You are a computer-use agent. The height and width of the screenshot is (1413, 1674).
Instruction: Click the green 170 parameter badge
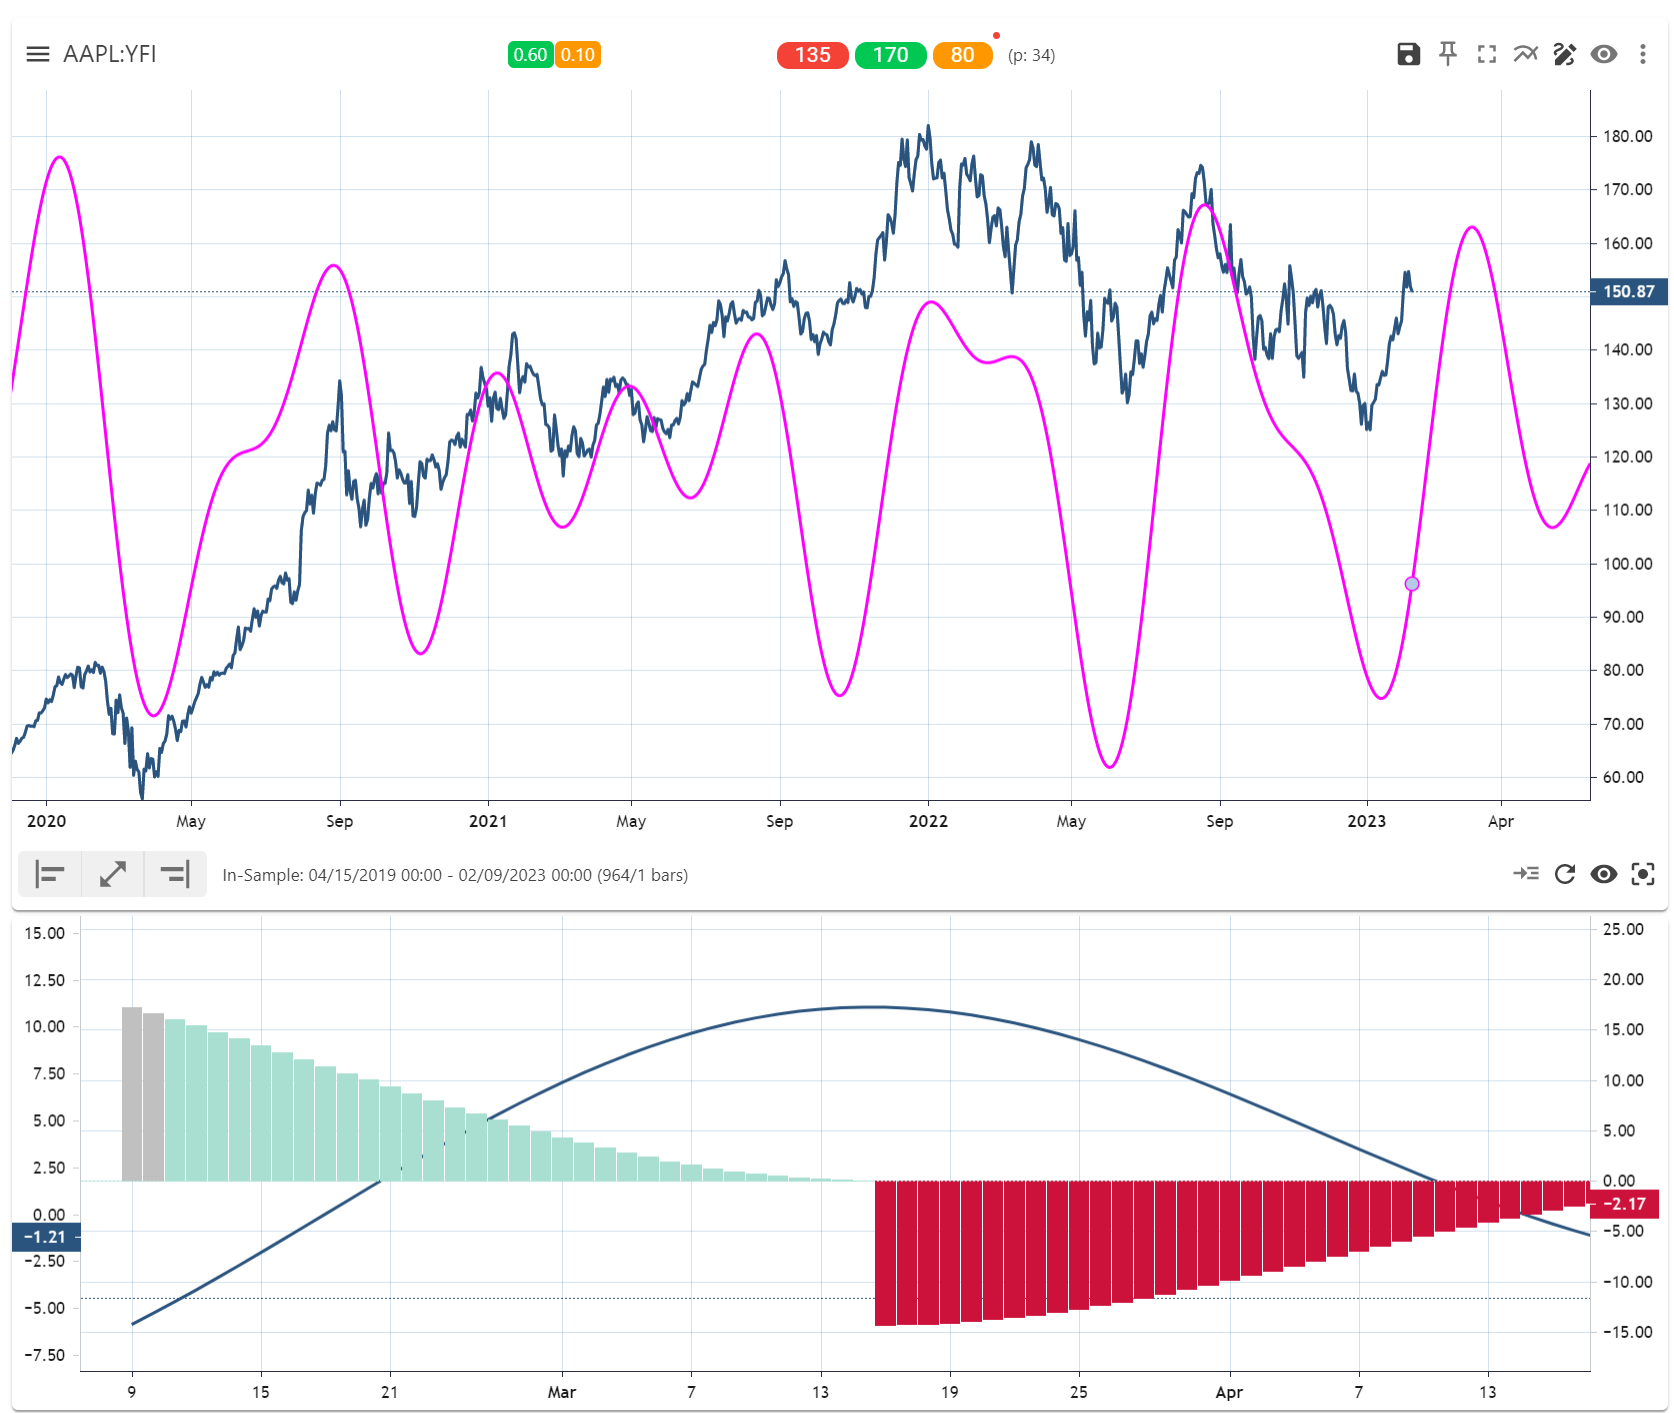889,56
